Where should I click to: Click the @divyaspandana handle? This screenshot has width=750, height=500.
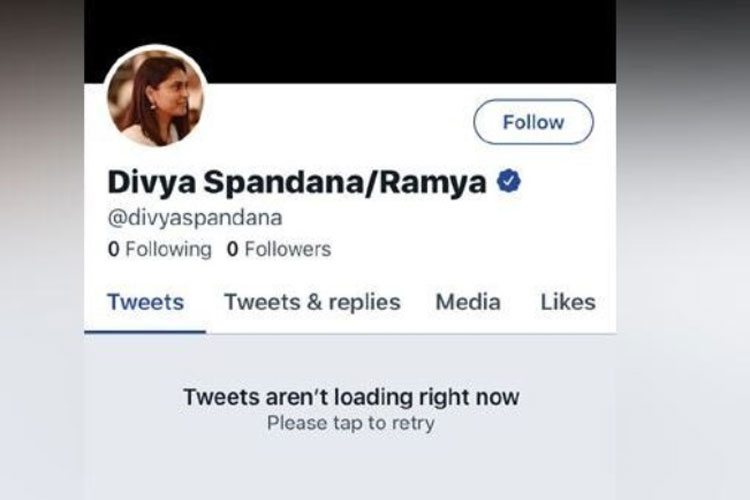195,217
